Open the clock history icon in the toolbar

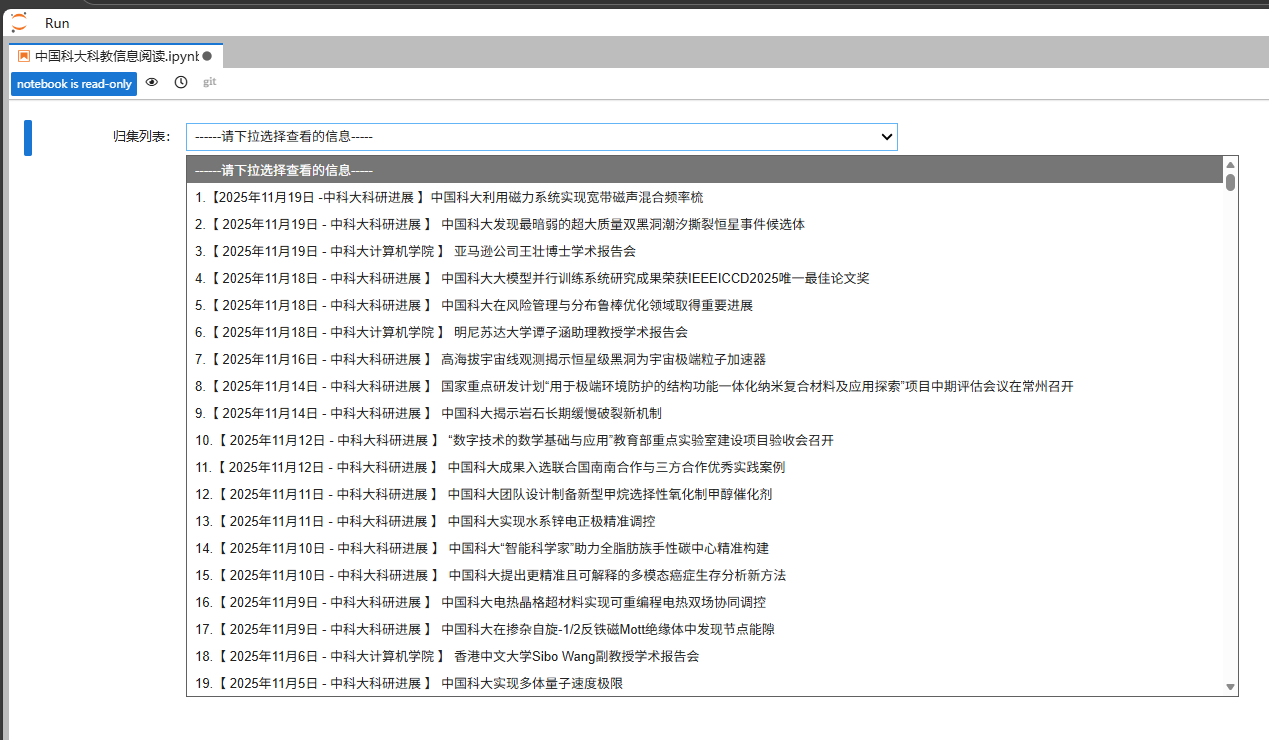[181, 83]
